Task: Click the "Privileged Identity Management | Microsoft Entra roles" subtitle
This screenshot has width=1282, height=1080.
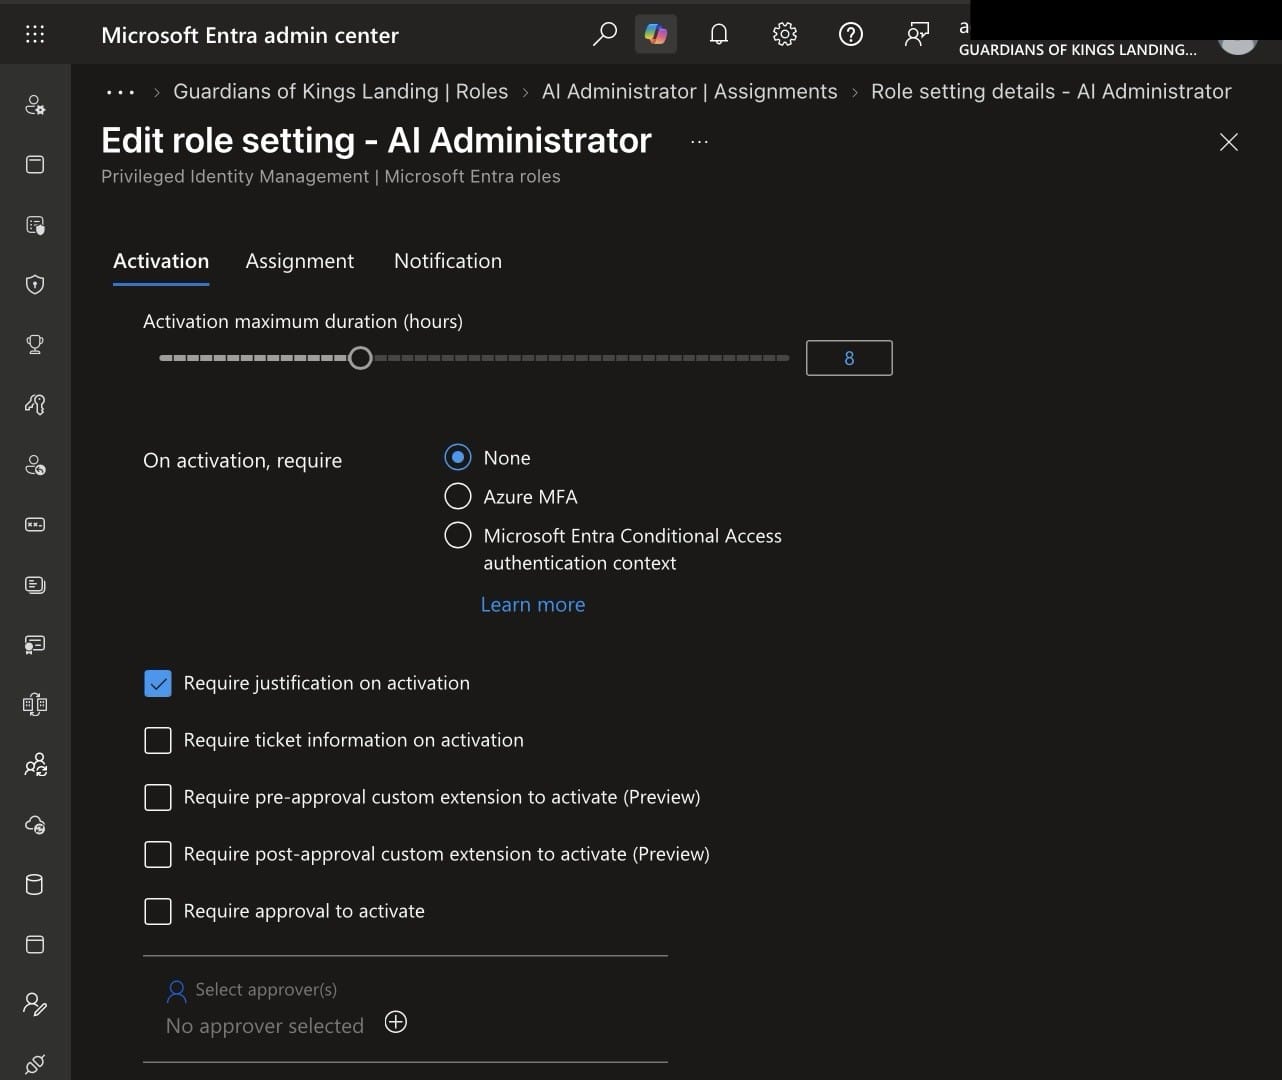Action: pyautogui.click(x=331, y=176)
